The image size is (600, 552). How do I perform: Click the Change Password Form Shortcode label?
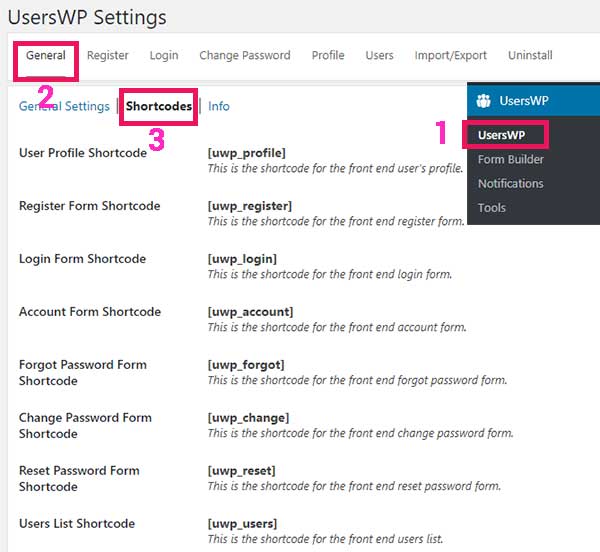[85, 426]
